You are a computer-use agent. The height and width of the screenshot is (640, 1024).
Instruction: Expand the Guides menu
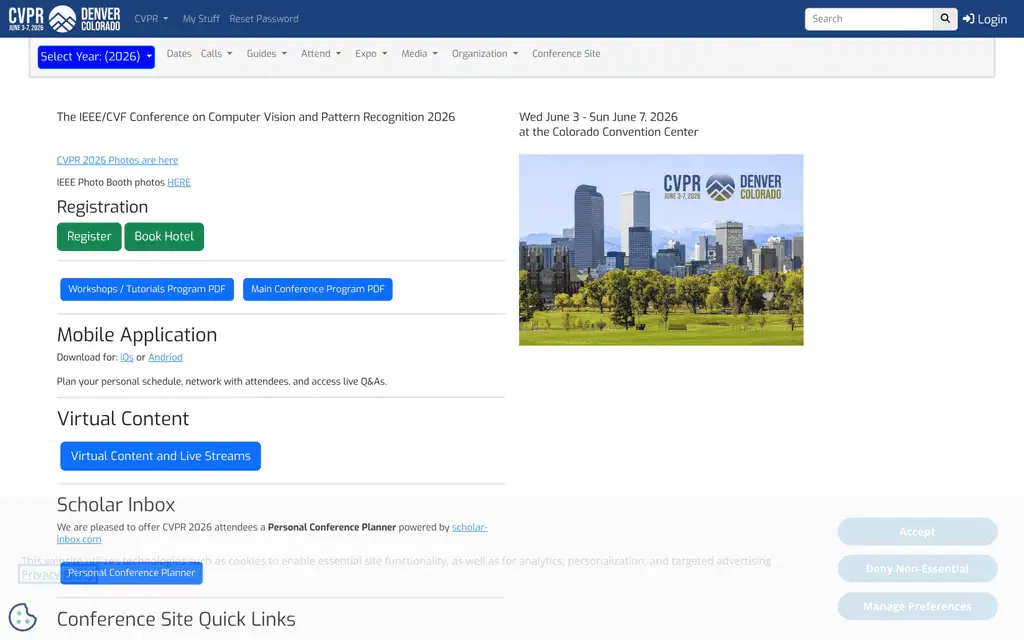[x=266, y=54]
